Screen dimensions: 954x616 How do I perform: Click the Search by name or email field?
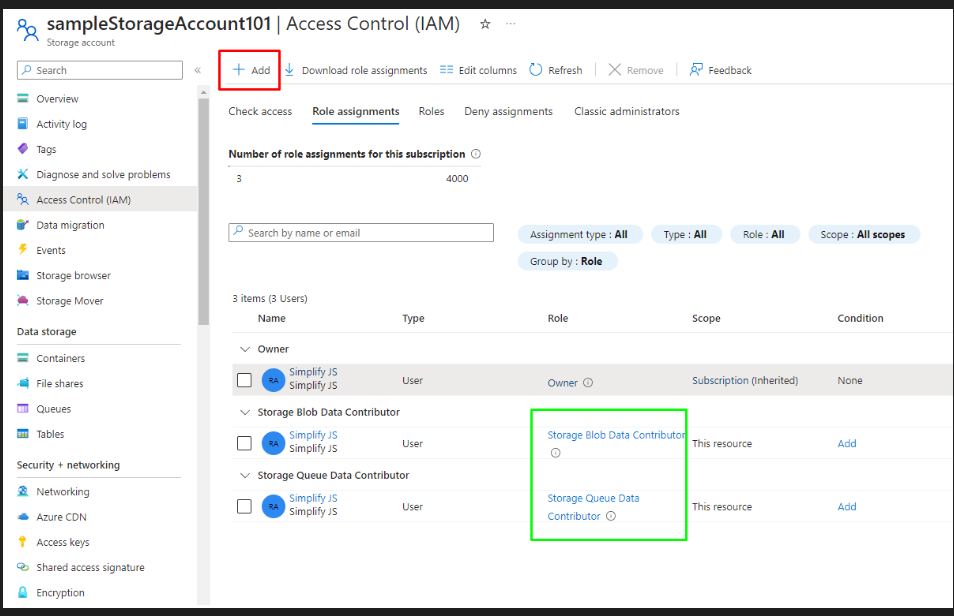pos(361,233)
